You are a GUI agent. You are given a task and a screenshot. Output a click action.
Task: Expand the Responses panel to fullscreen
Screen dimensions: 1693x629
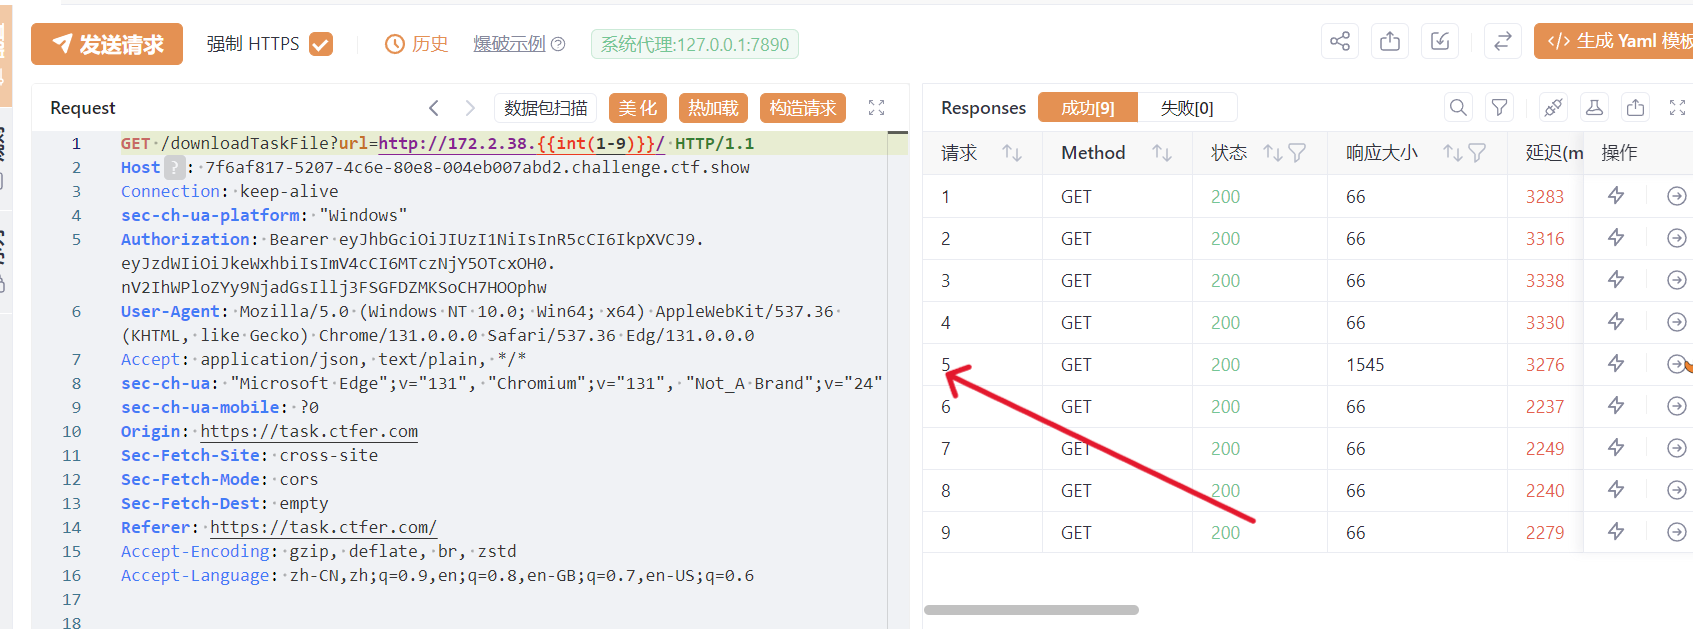(1678, 108)
